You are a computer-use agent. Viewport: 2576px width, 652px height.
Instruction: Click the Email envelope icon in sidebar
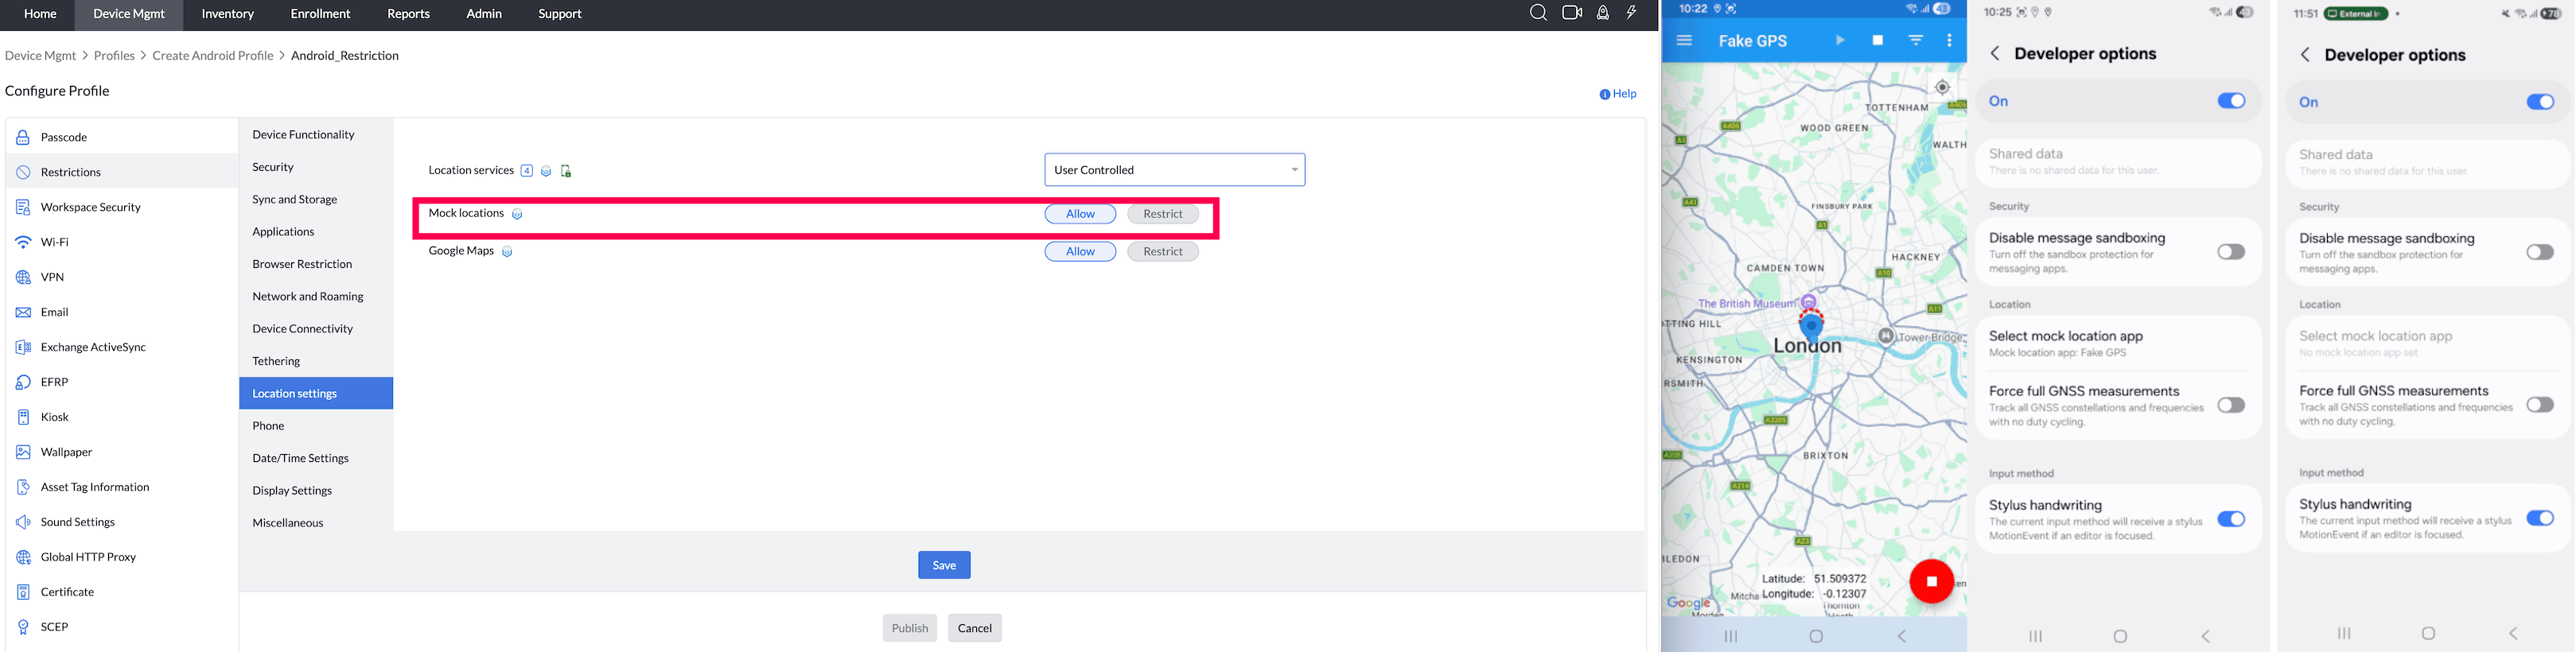pos(23,312)
